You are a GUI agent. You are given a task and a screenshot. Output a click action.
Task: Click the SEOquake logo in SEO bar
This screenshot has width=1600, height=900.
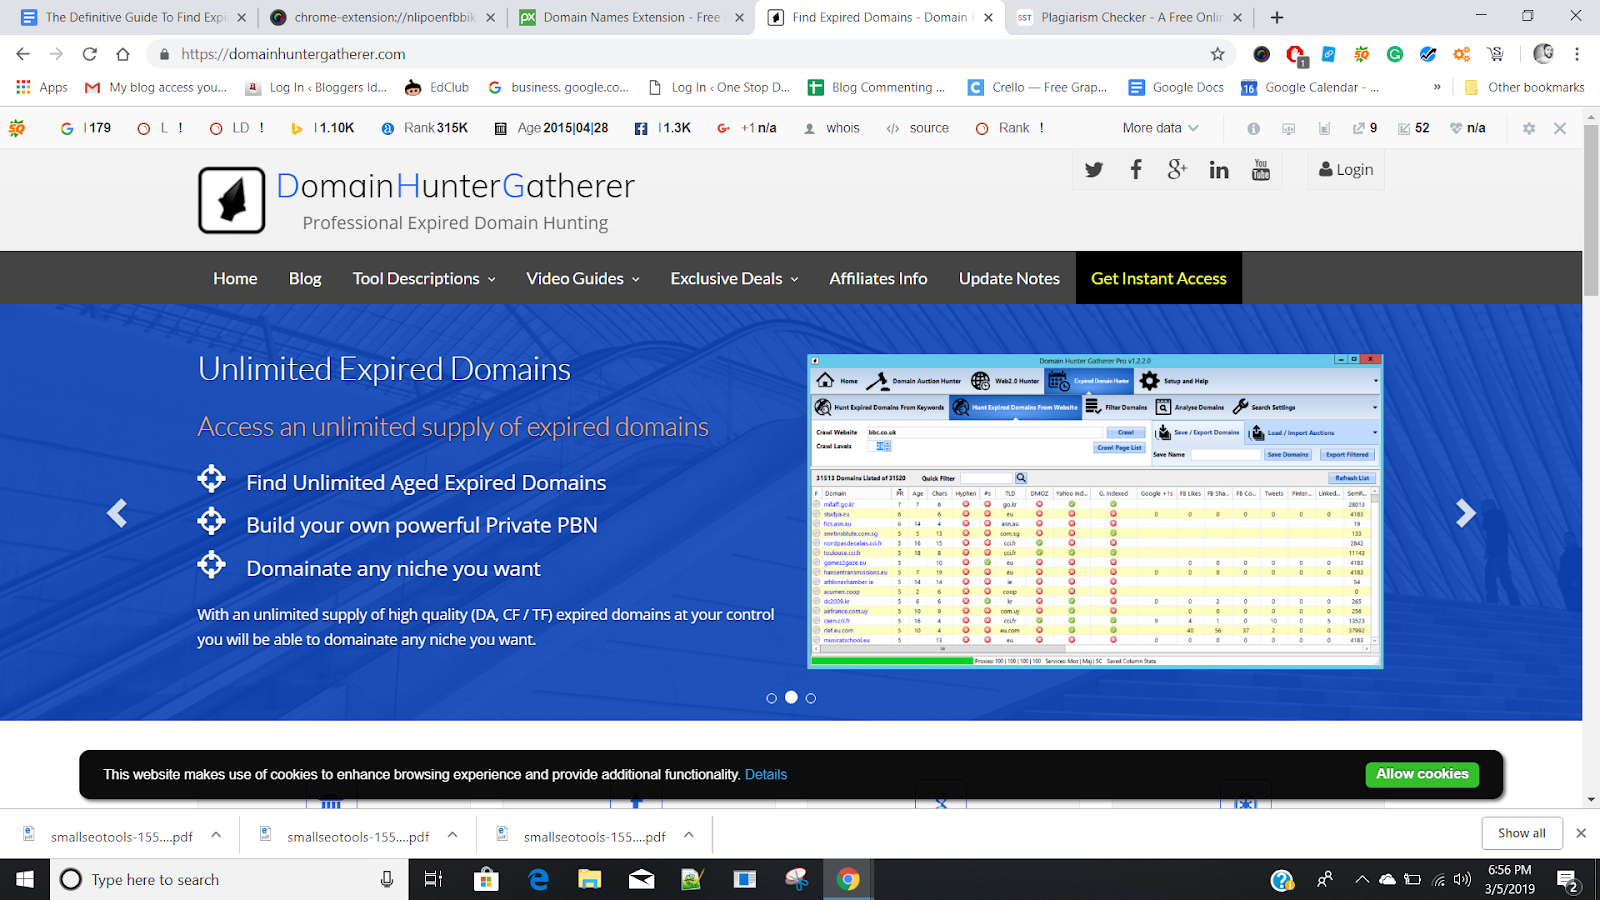coord(17,128)
